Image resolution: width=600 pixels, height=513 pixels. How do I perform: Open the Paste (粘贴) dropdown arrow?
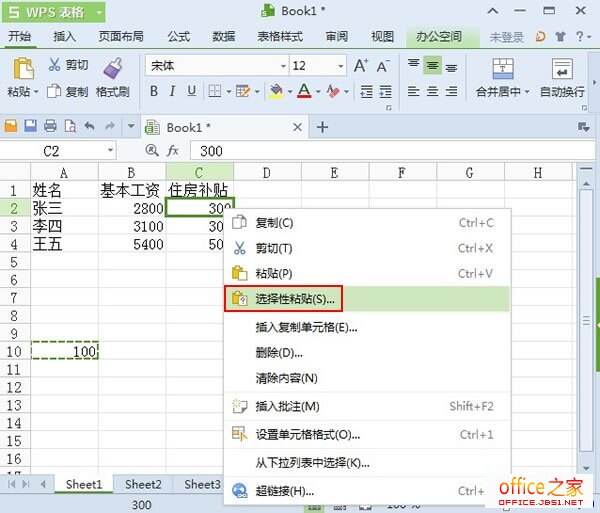click(x=36, y=92)
